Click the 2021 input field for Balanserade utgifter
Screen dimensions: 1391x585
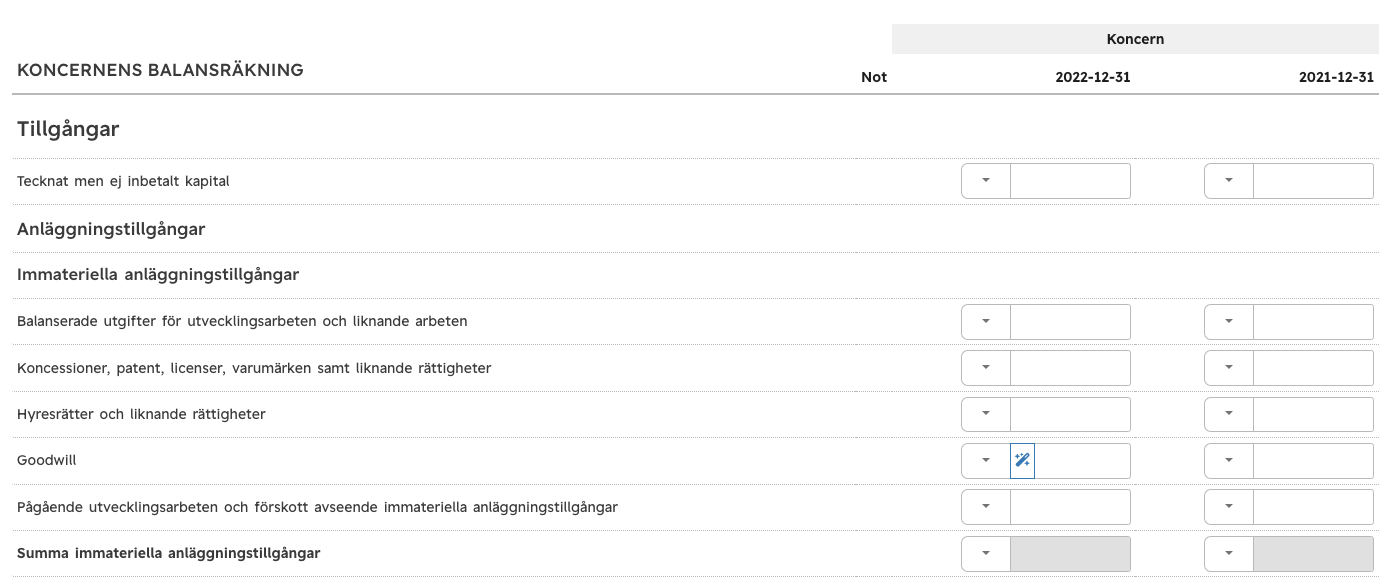pos(1314,322)
